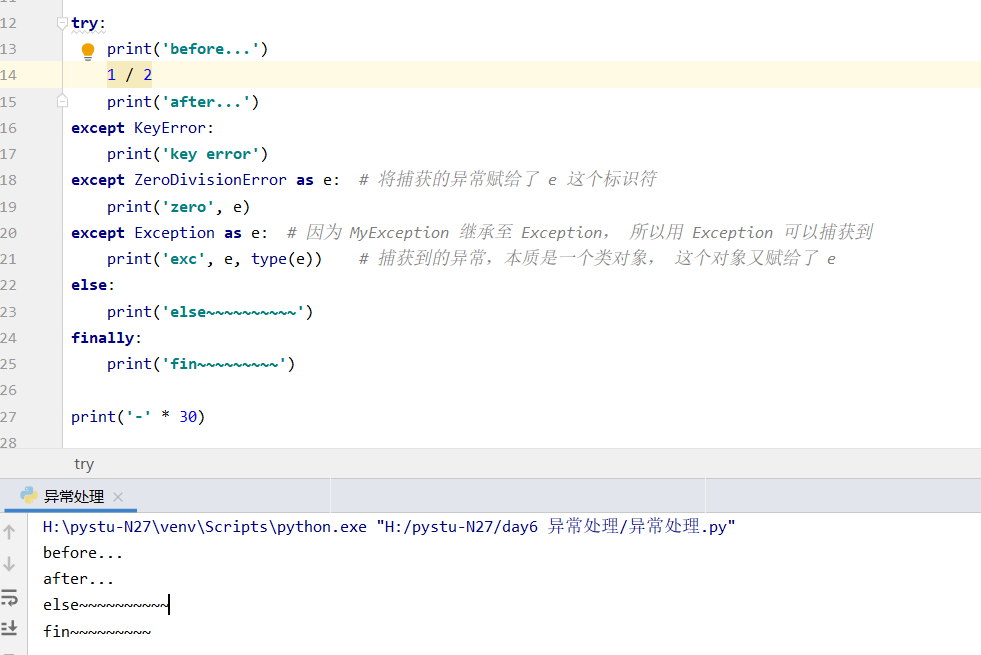Click the up arrow in run console
Screen dimensions: 981x655
[10, 533]
